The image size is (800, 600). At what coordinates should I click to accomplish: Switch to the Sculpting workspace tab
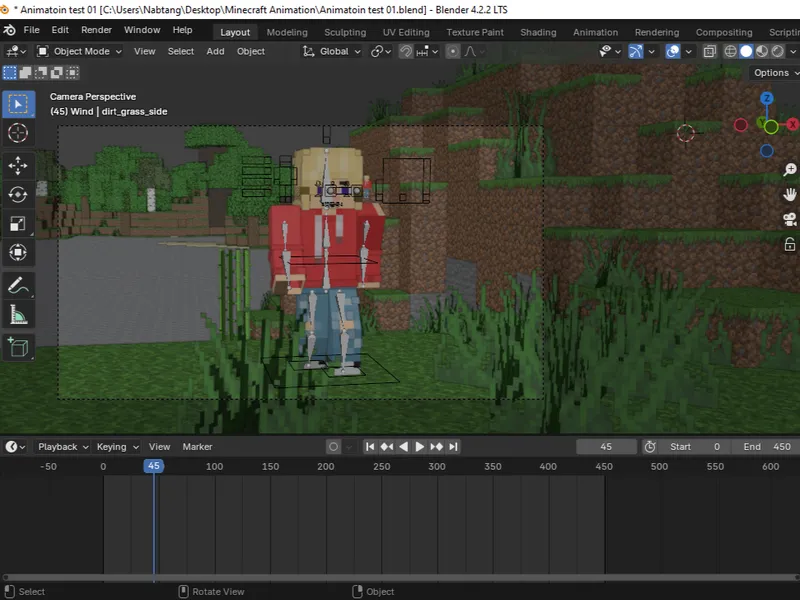[344, 32]
